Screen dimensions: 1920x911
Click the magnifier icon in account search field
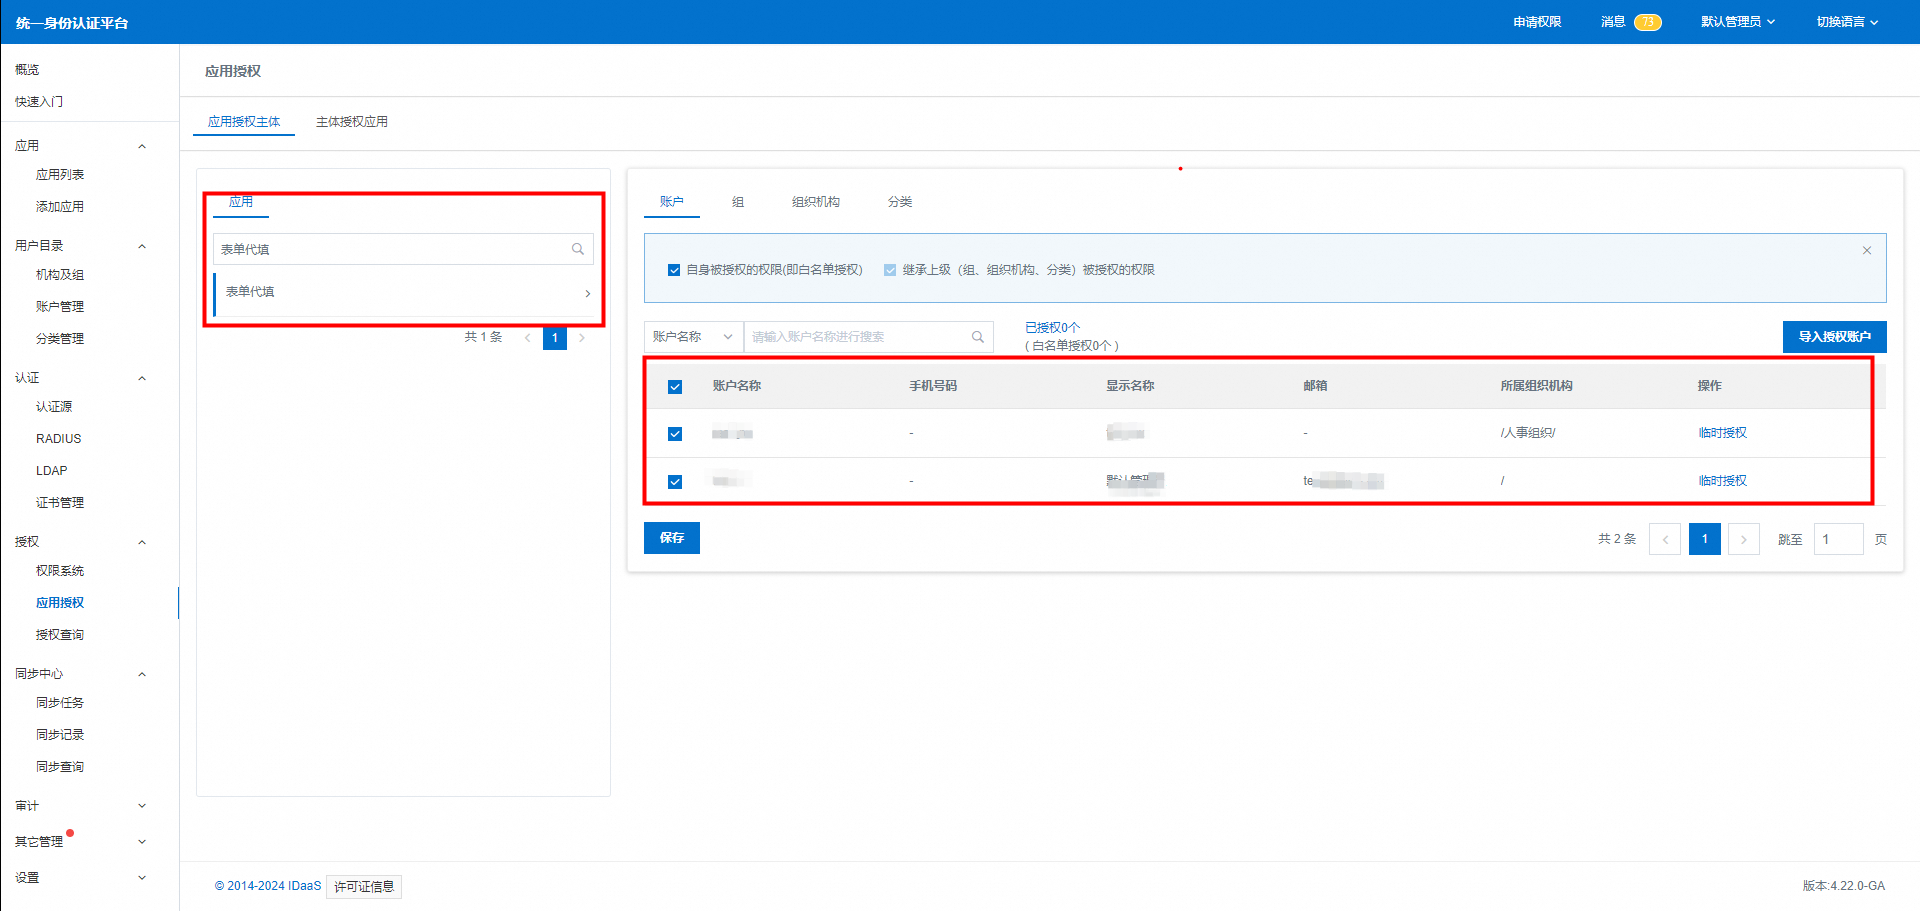(977, 337)
